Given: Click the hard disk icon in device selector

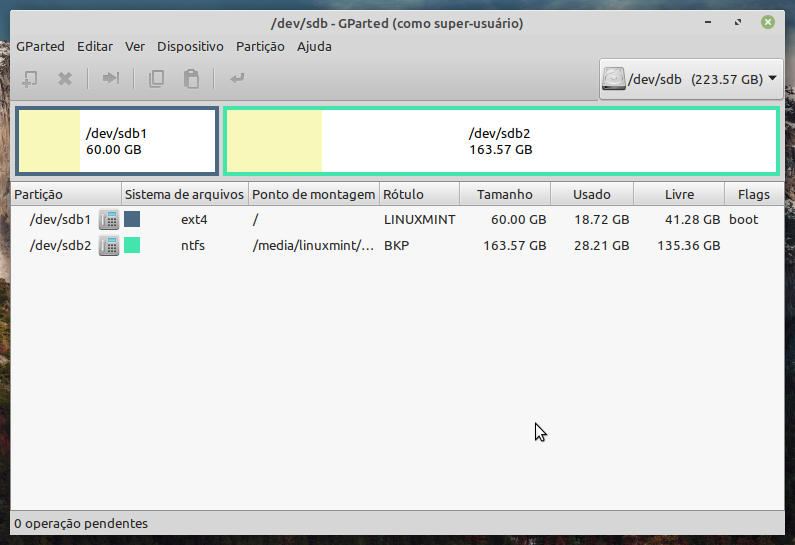Looking at the screenshot, I should coord(613,79).
